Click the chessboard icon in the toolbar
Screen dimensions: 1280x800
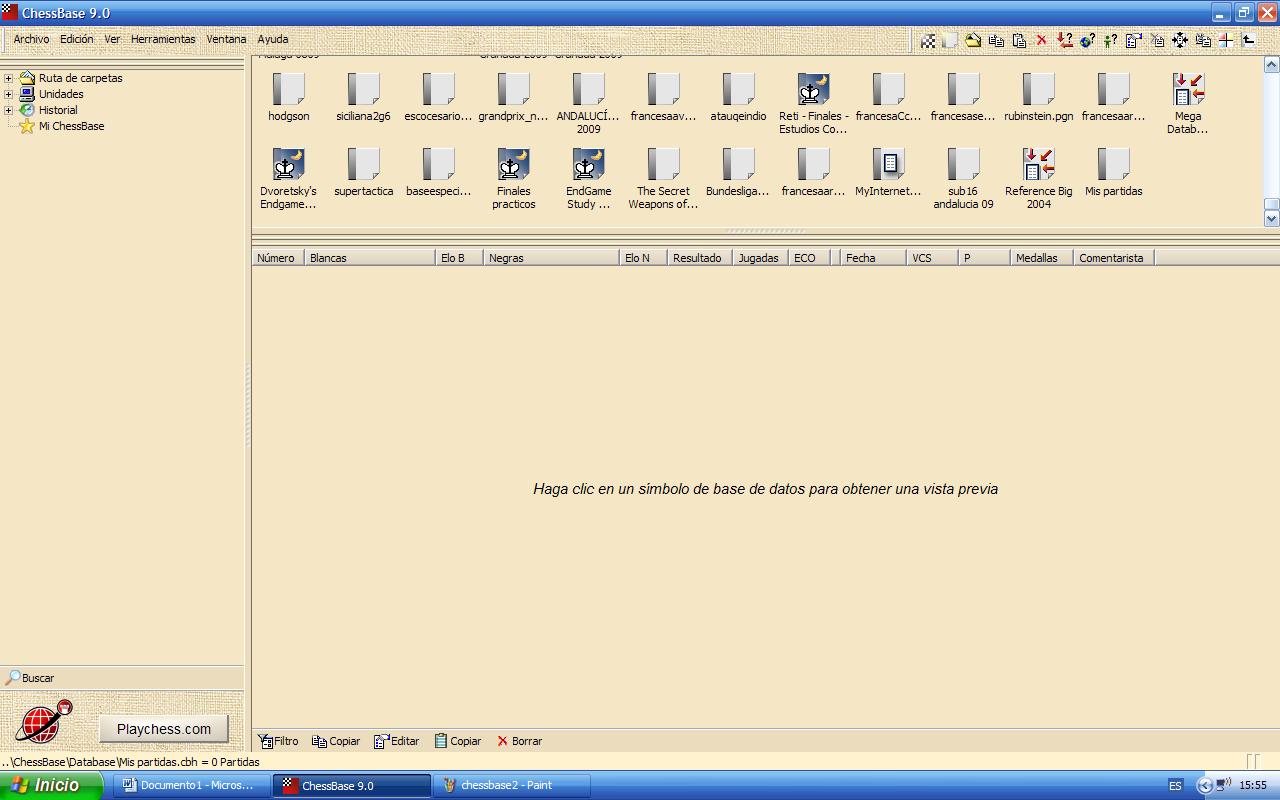(x=928, y=41)
